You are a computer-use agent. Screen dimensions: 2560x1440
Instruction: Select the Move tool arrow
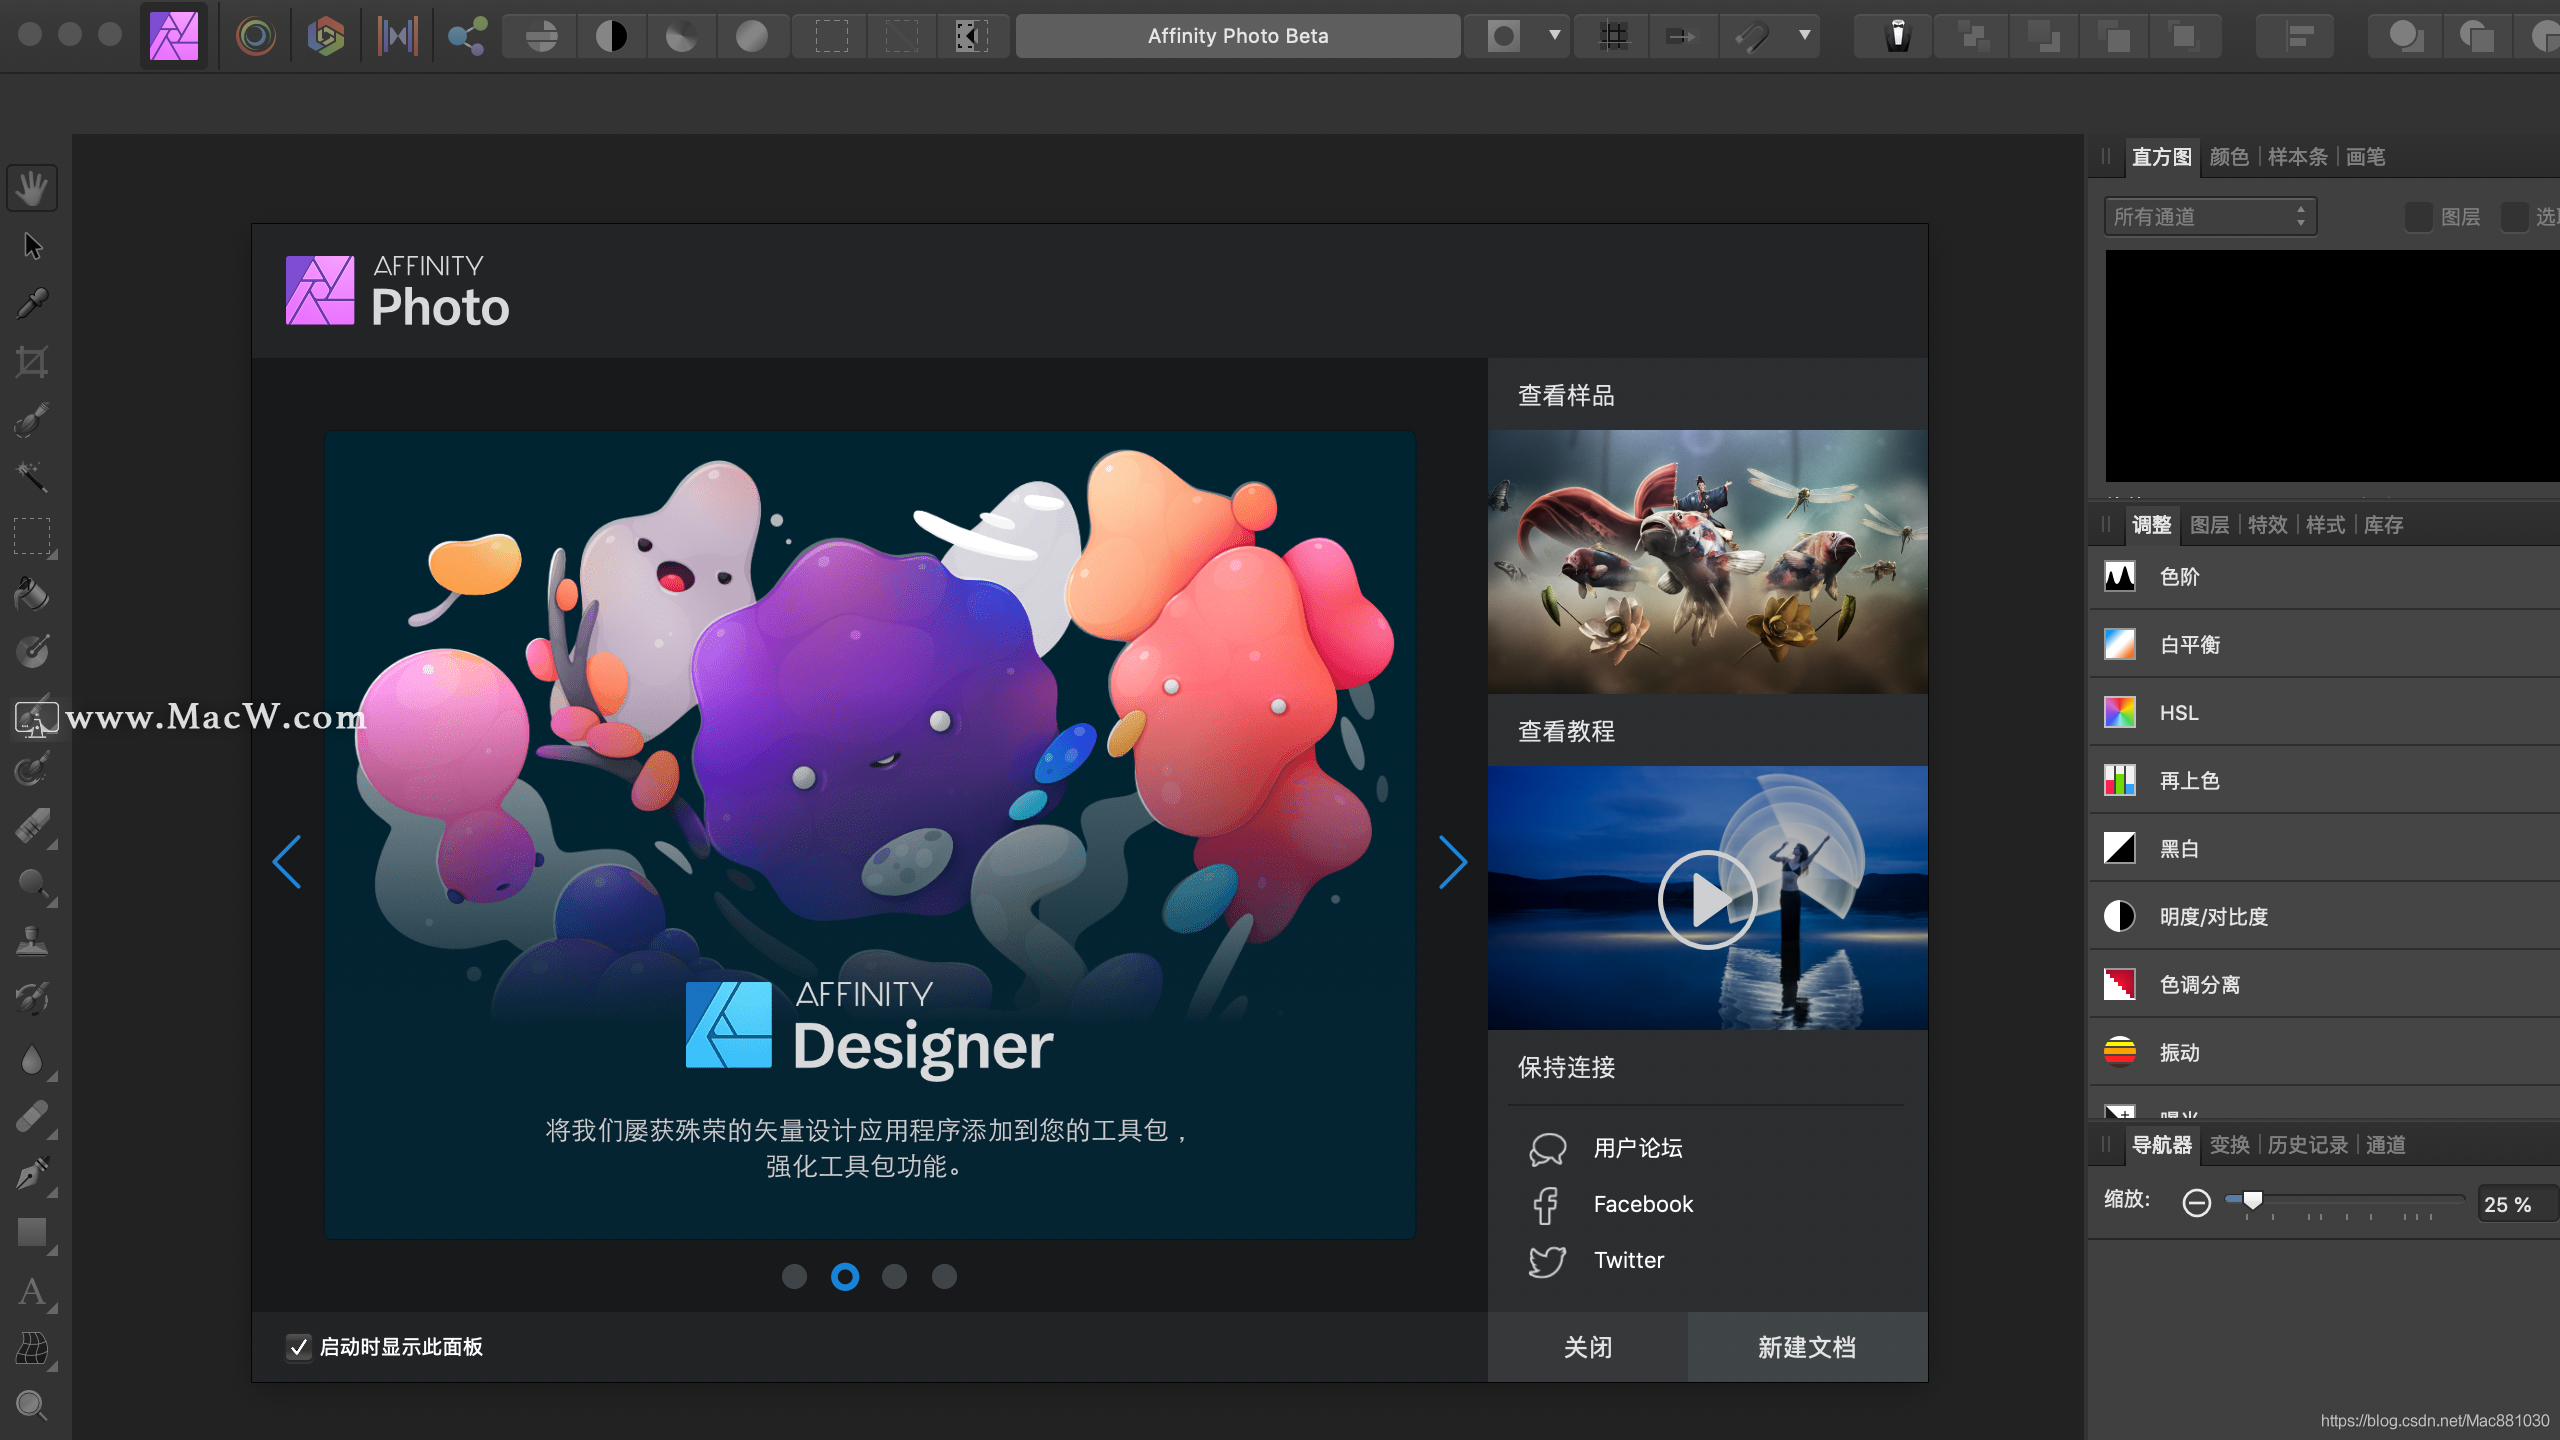[32, 246]
